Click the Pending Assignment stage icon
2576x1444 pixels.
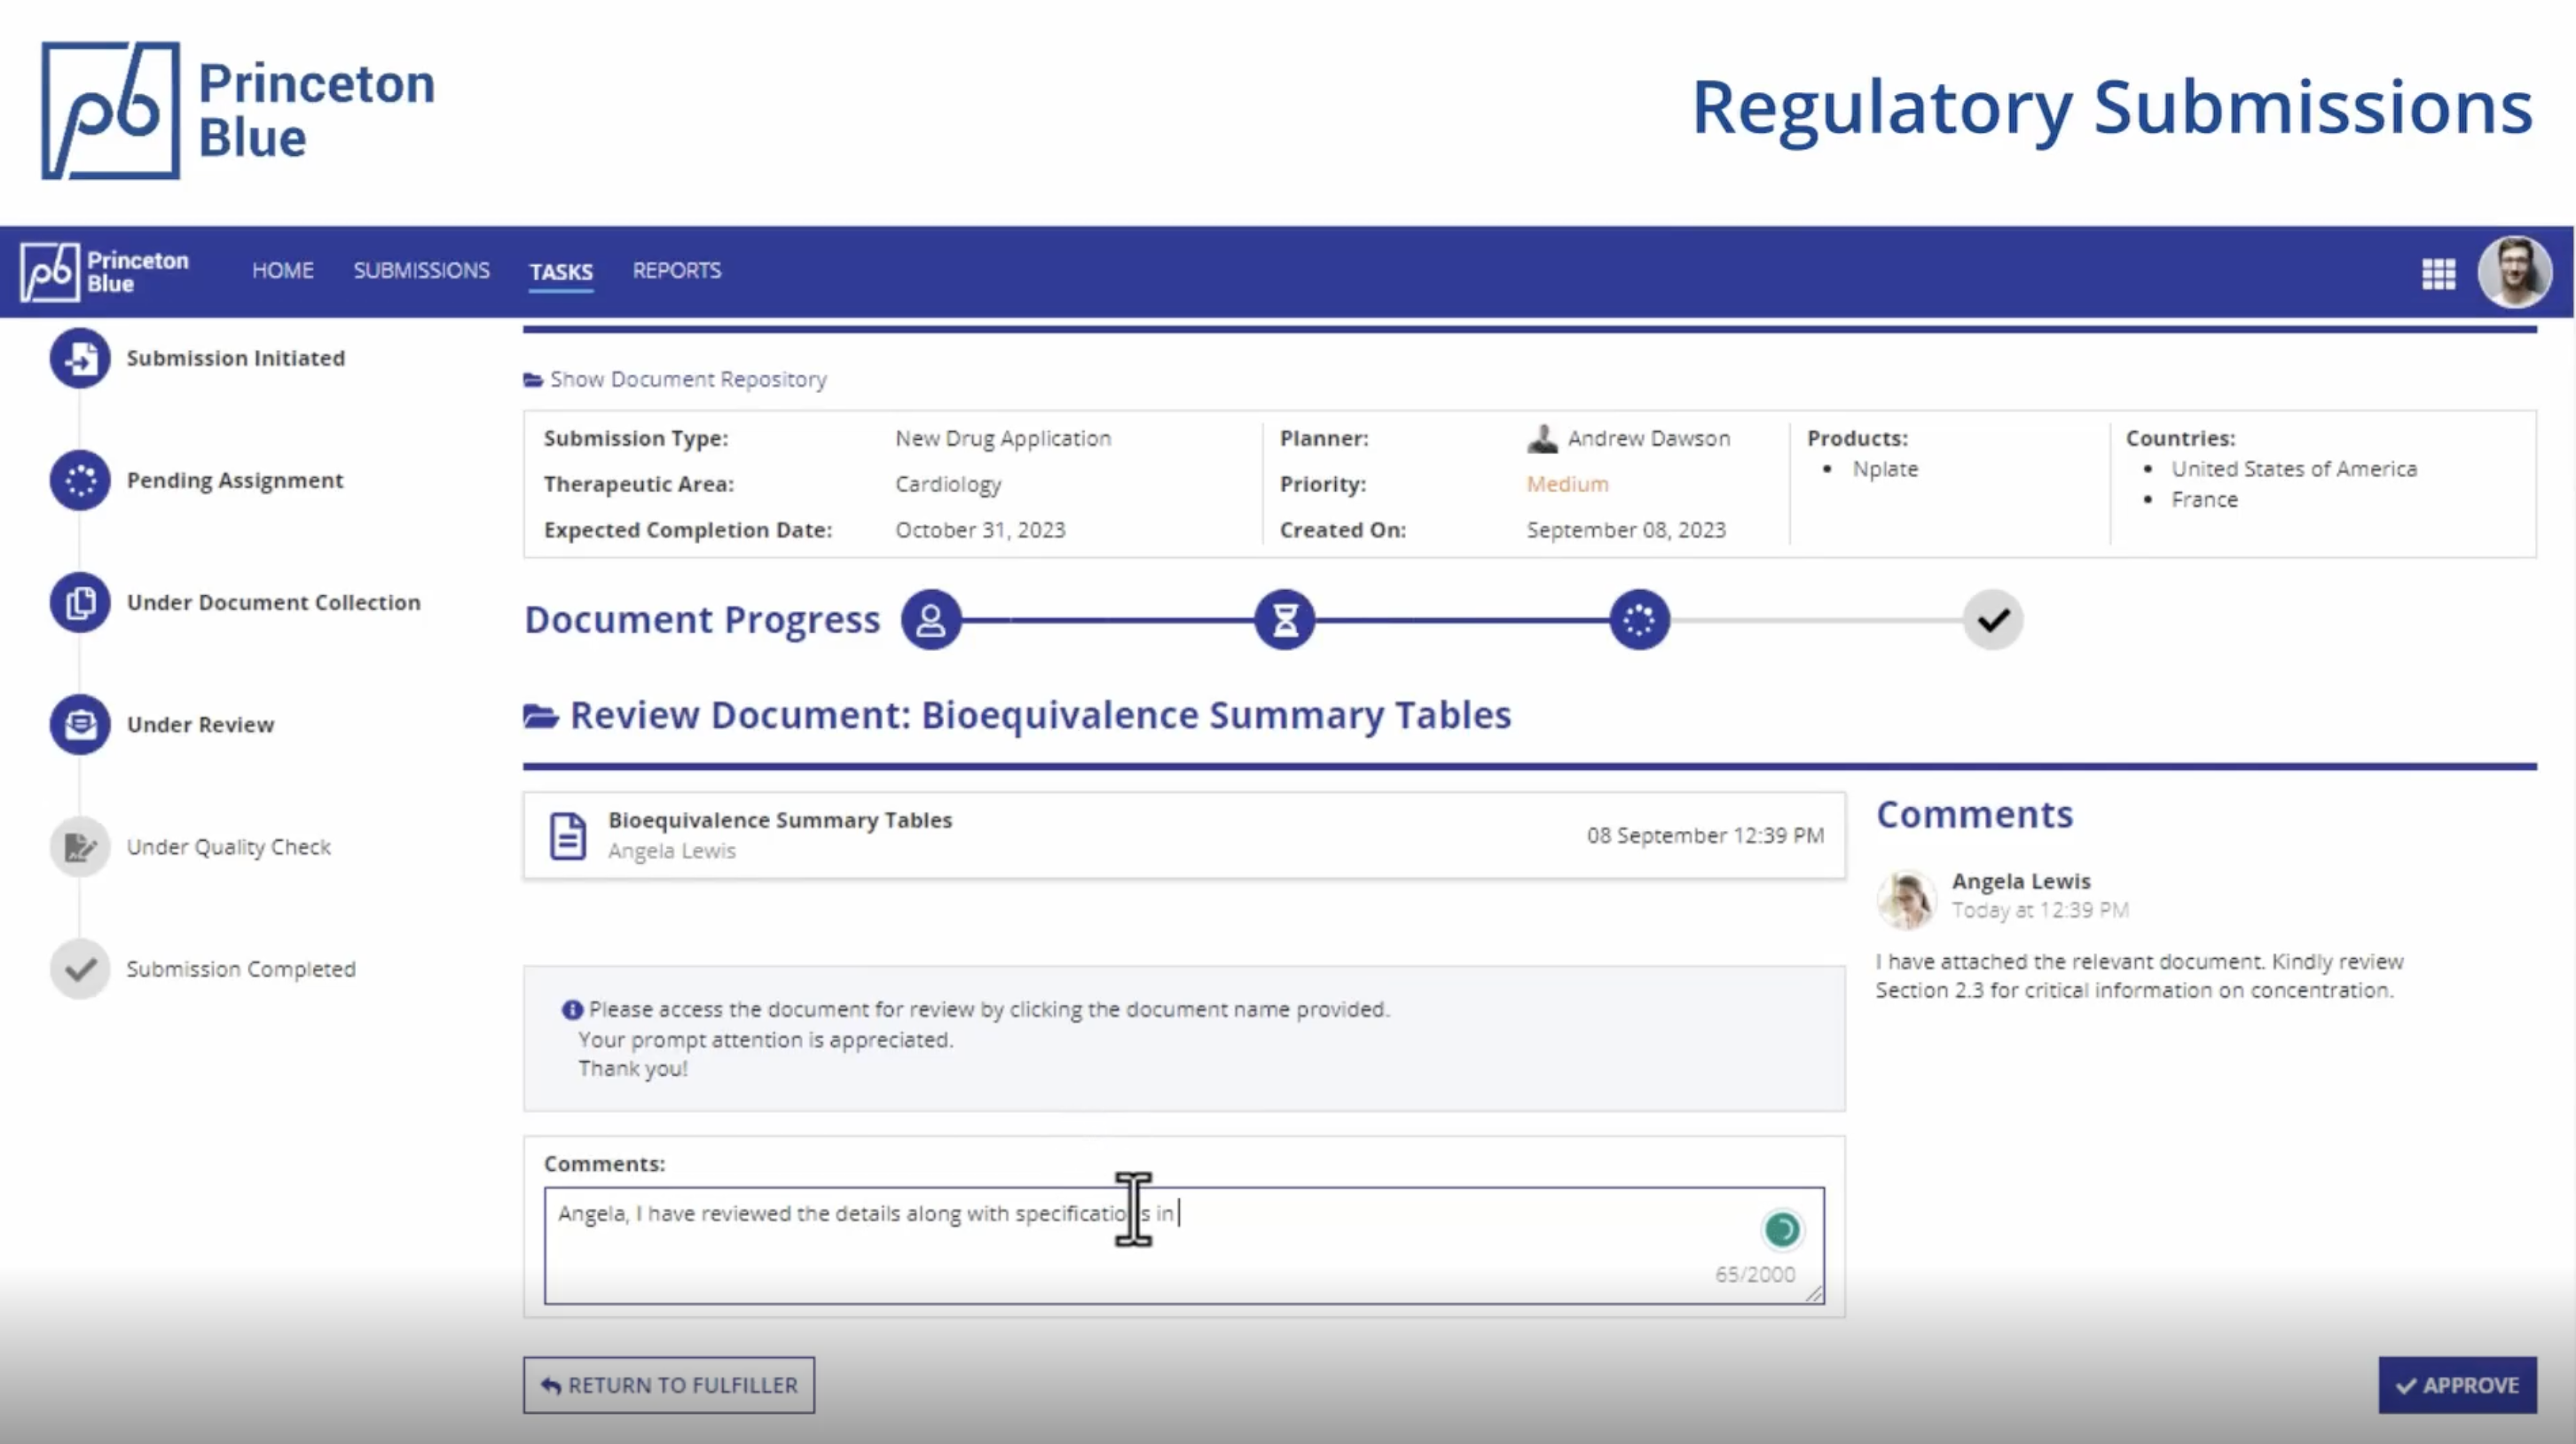tap(80, 480)
